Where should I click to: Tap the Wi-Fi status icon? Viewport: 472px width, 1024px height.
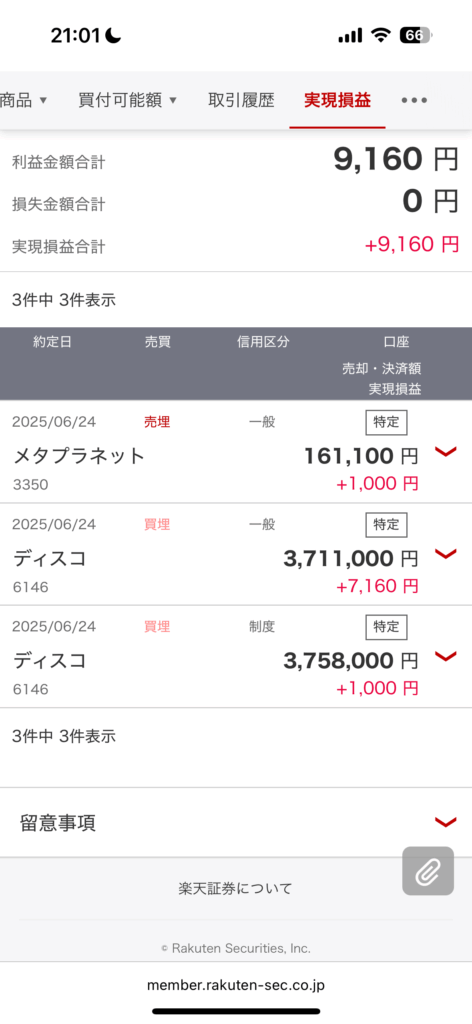click(x=381, y=35)
